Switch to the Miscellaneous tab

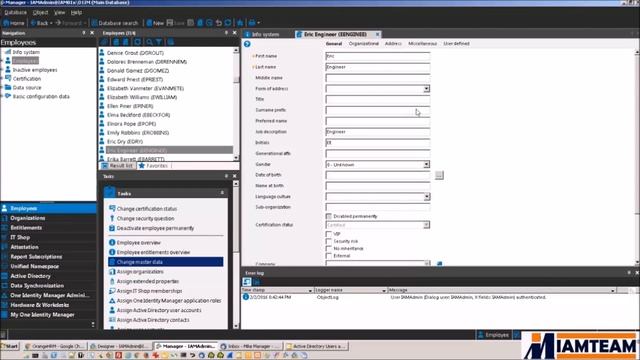[x=422, y=44]
